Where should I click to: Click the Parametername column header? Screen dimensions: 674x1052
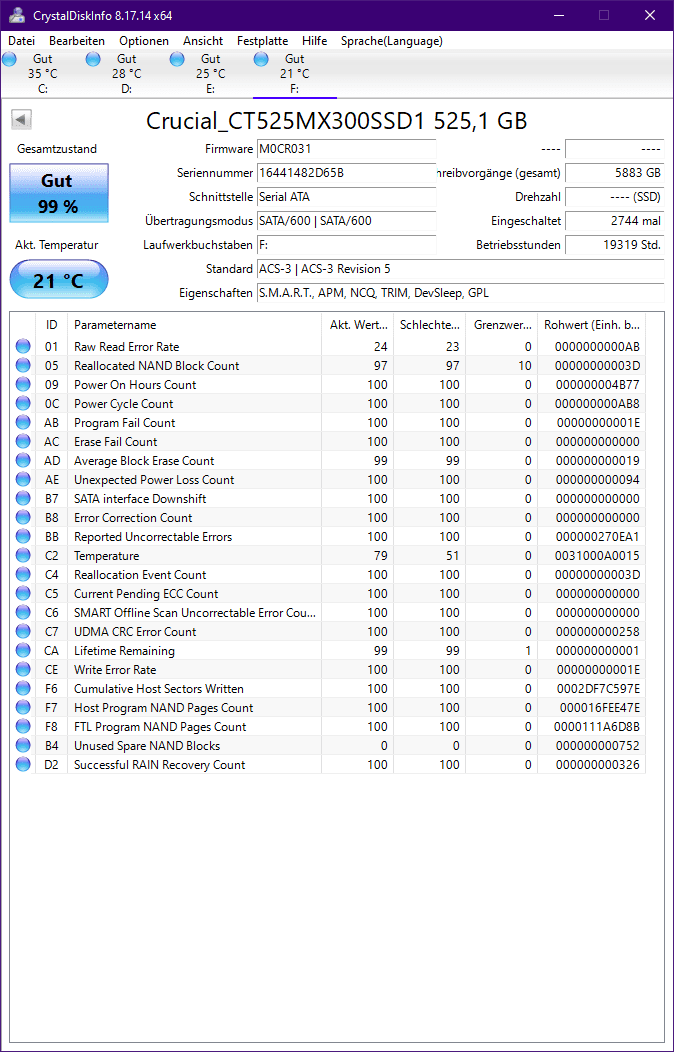coord(194,325)
